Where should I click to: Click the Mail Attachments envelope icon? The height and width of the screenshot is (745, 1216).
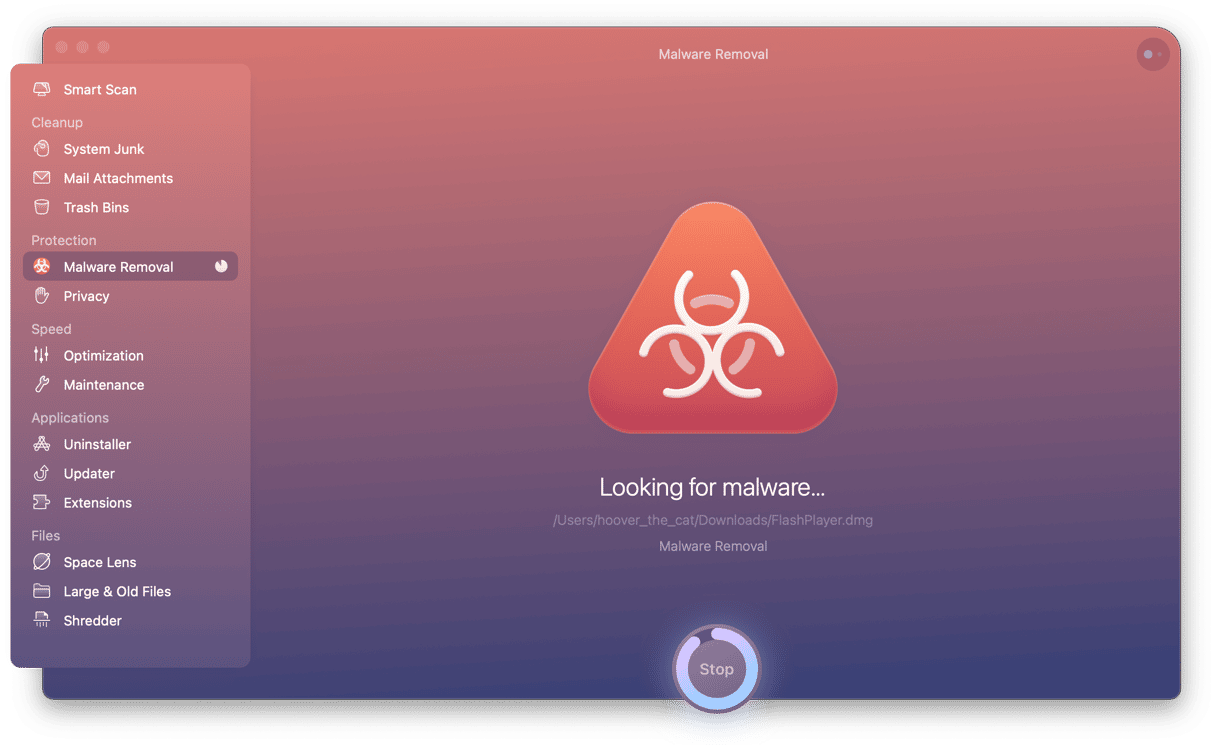[x=41, y=178]
